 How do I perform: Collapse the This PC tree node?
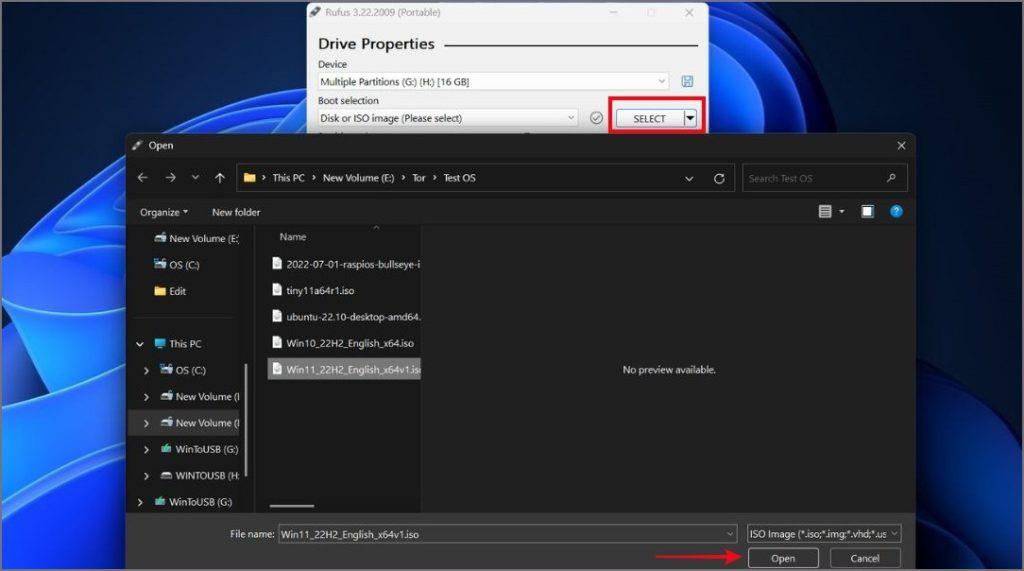pos(140,344)
